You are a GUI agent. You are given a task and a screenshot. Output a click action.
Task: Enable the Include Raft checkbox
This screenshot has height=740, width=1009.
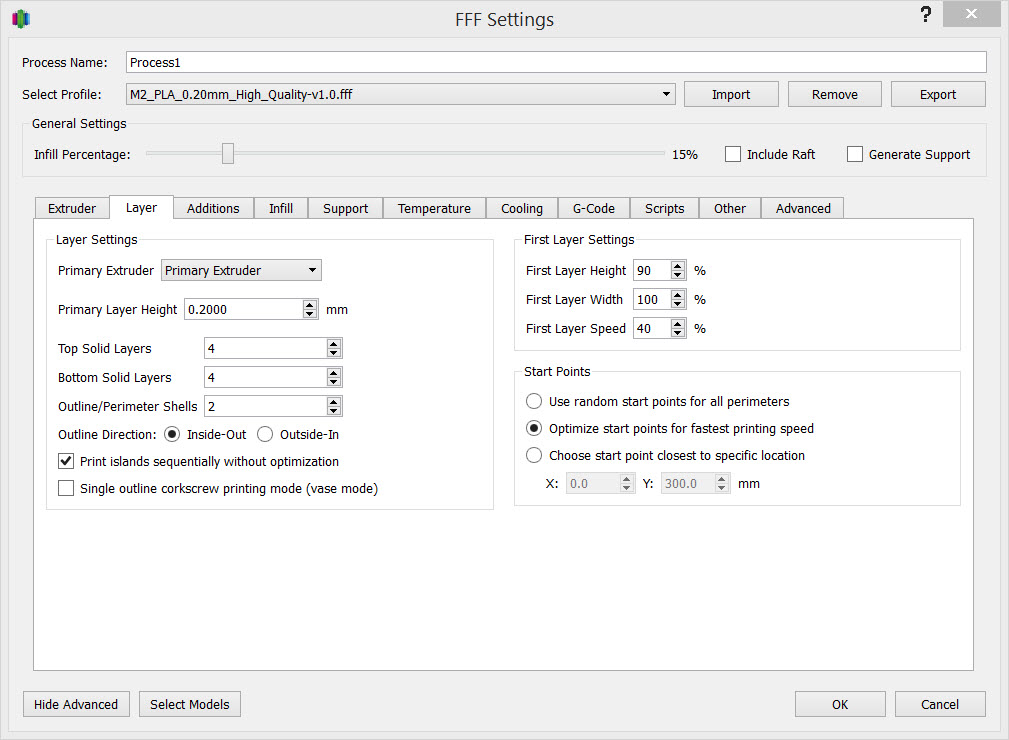tap(733, 154)
